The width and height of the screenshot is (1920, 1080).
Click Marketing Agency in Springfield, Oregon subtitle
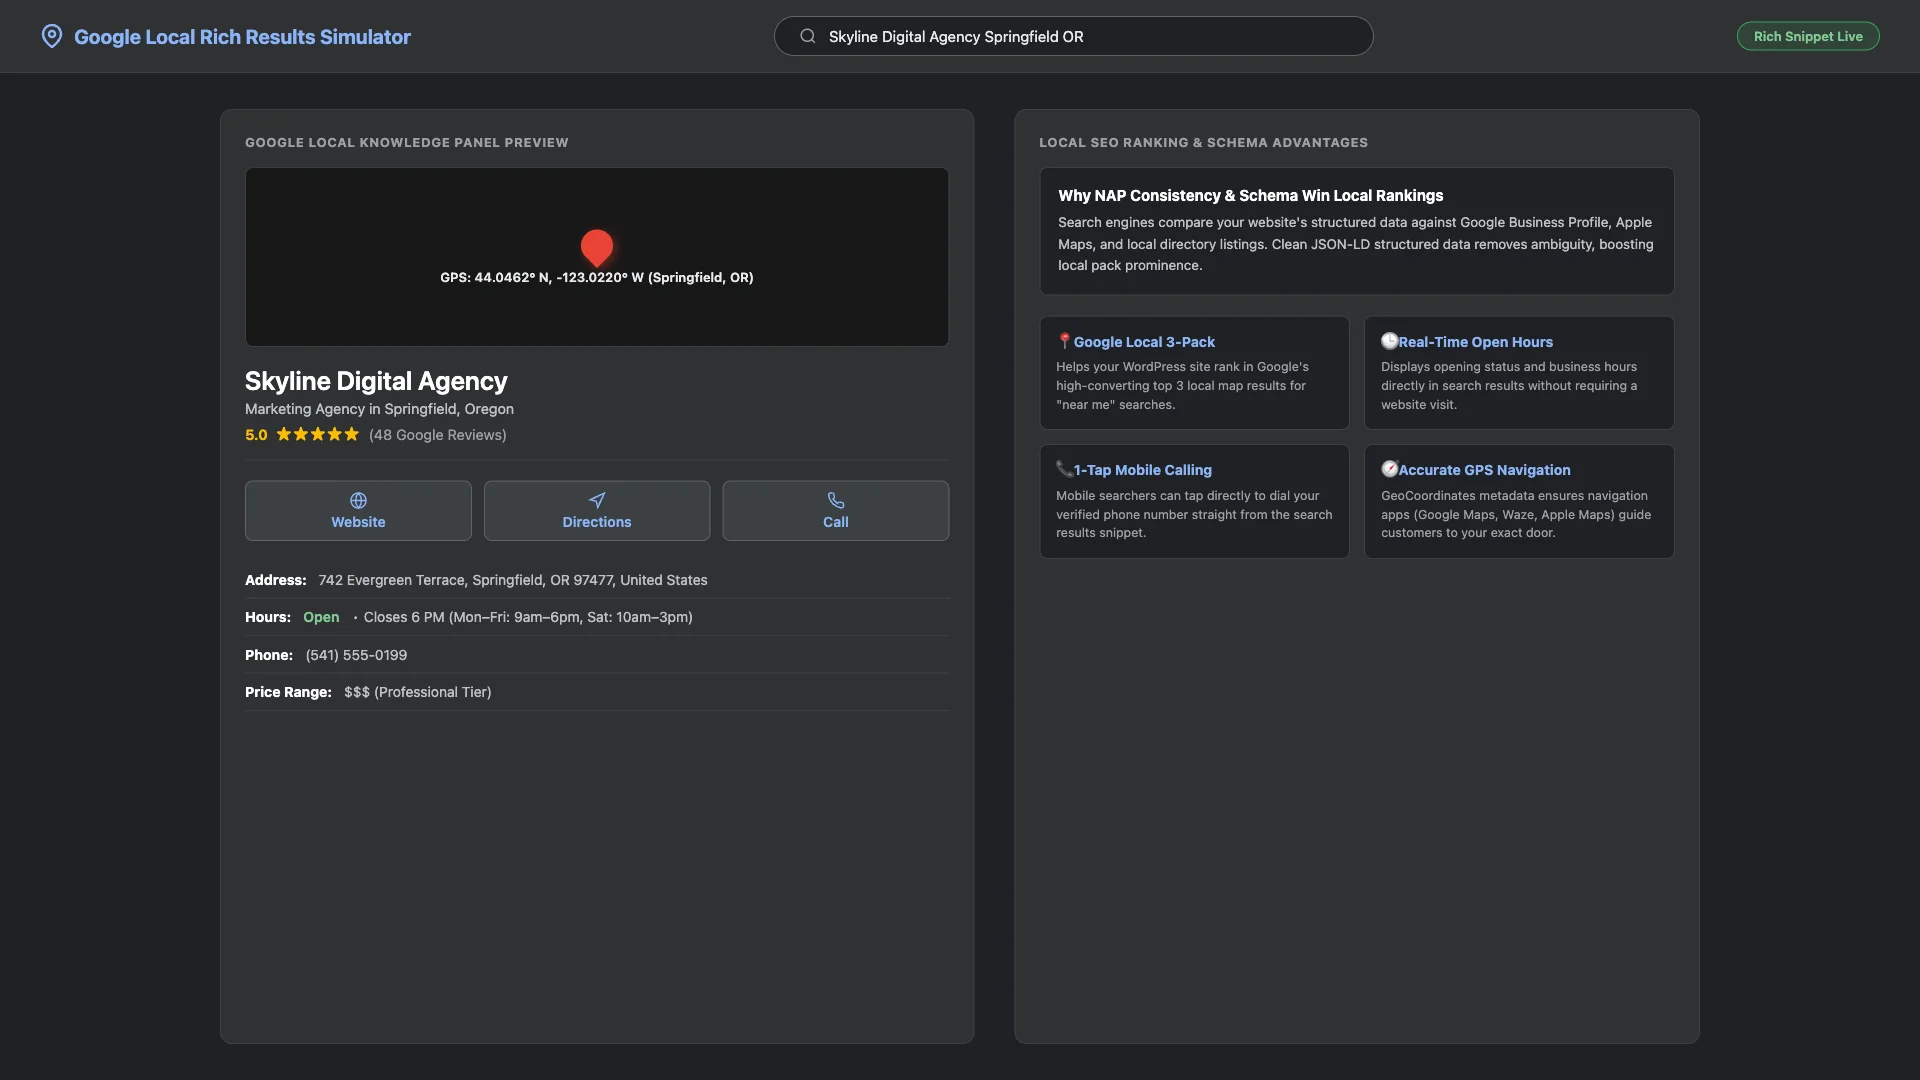(x=379, y=409)
